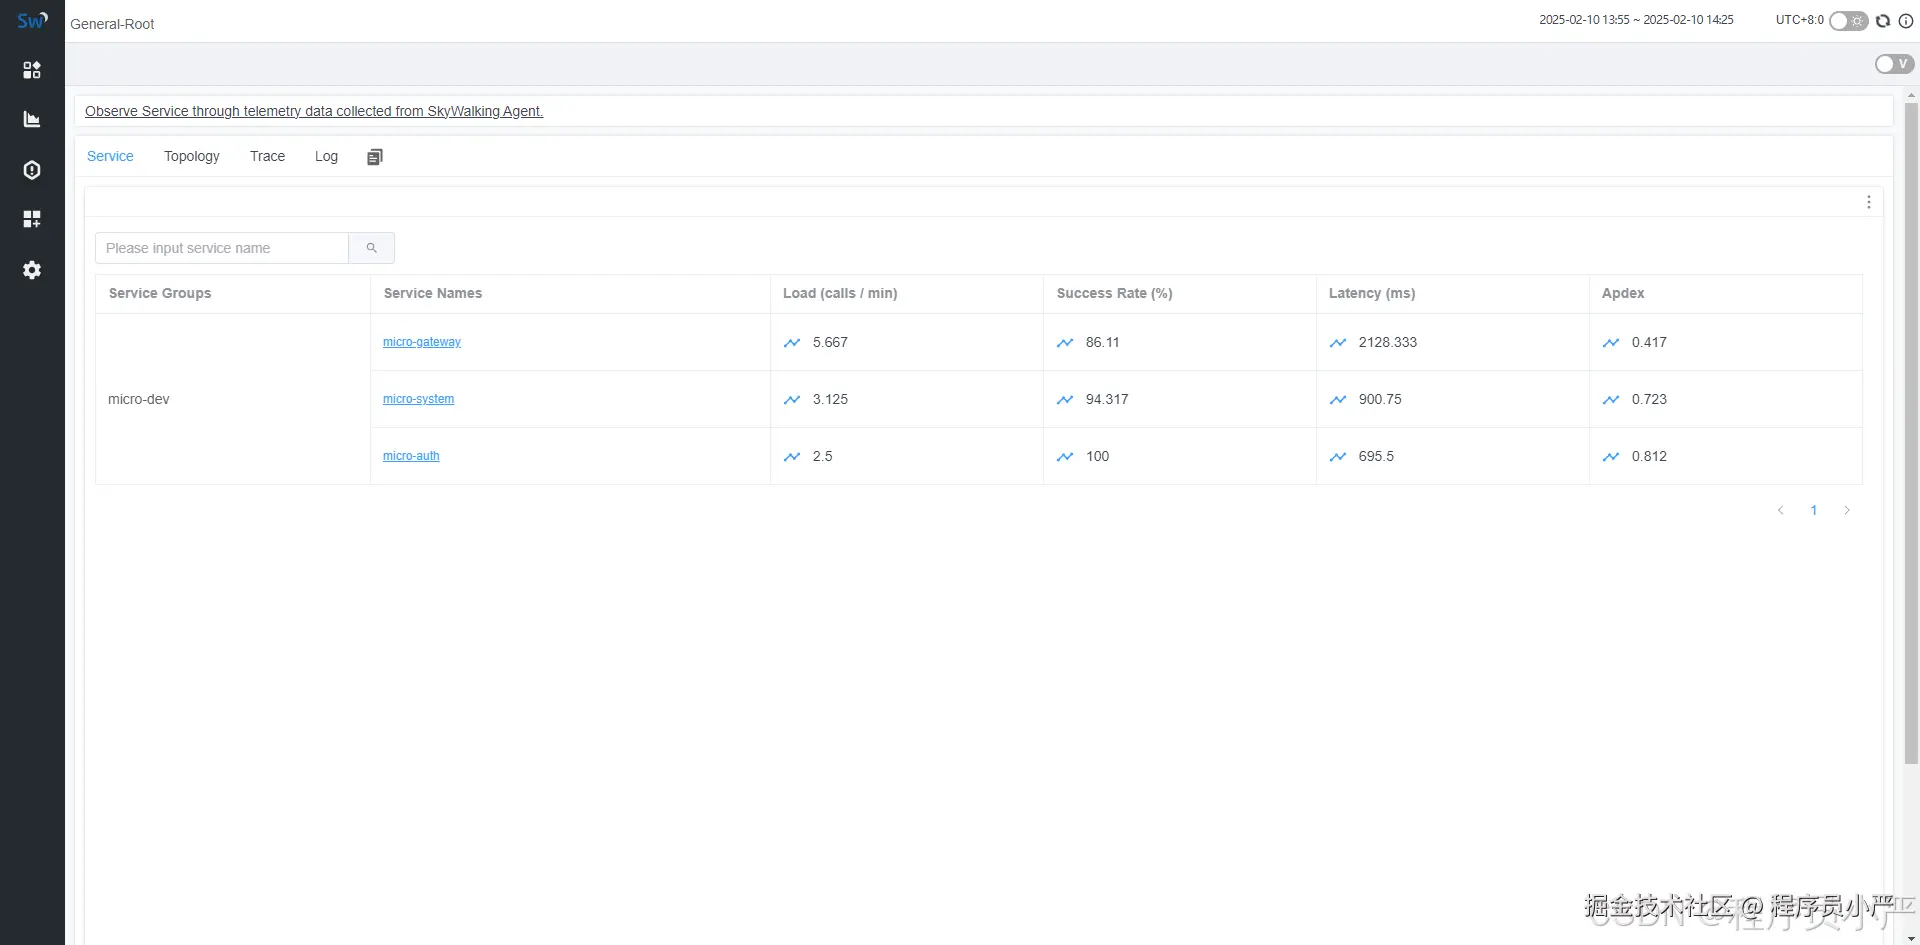Open the Settings gear in the sidebar
Viewport: 1920px width, 945px height.
[x=32, y=270]
